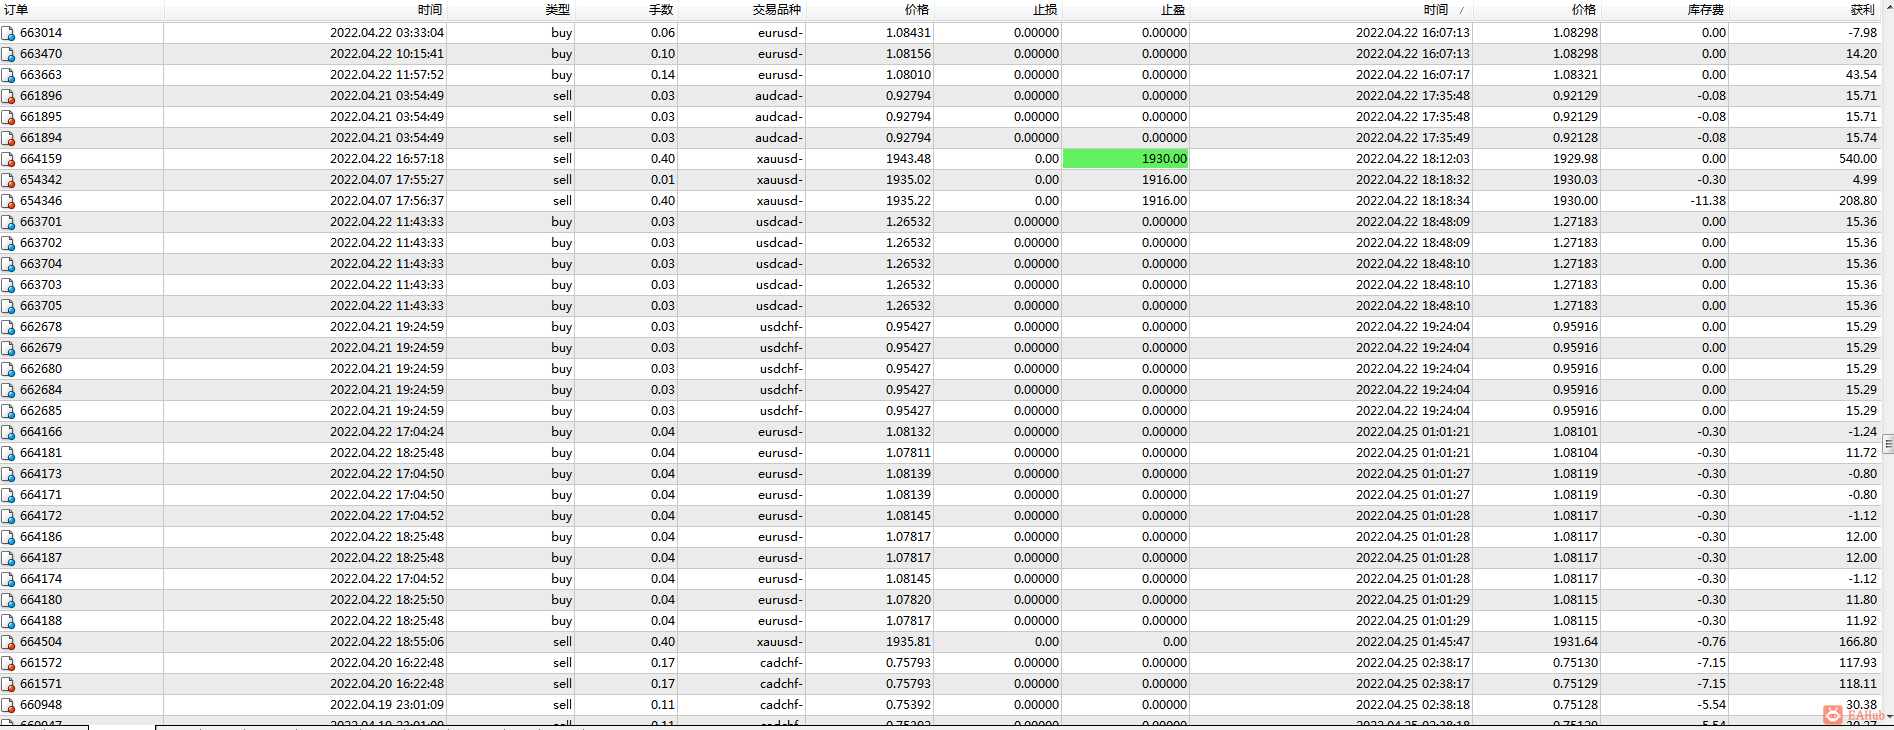This screenshot has height=730, width=1894.
Task: Click the order icon beside 664171
Action: [x=8, y=495]
